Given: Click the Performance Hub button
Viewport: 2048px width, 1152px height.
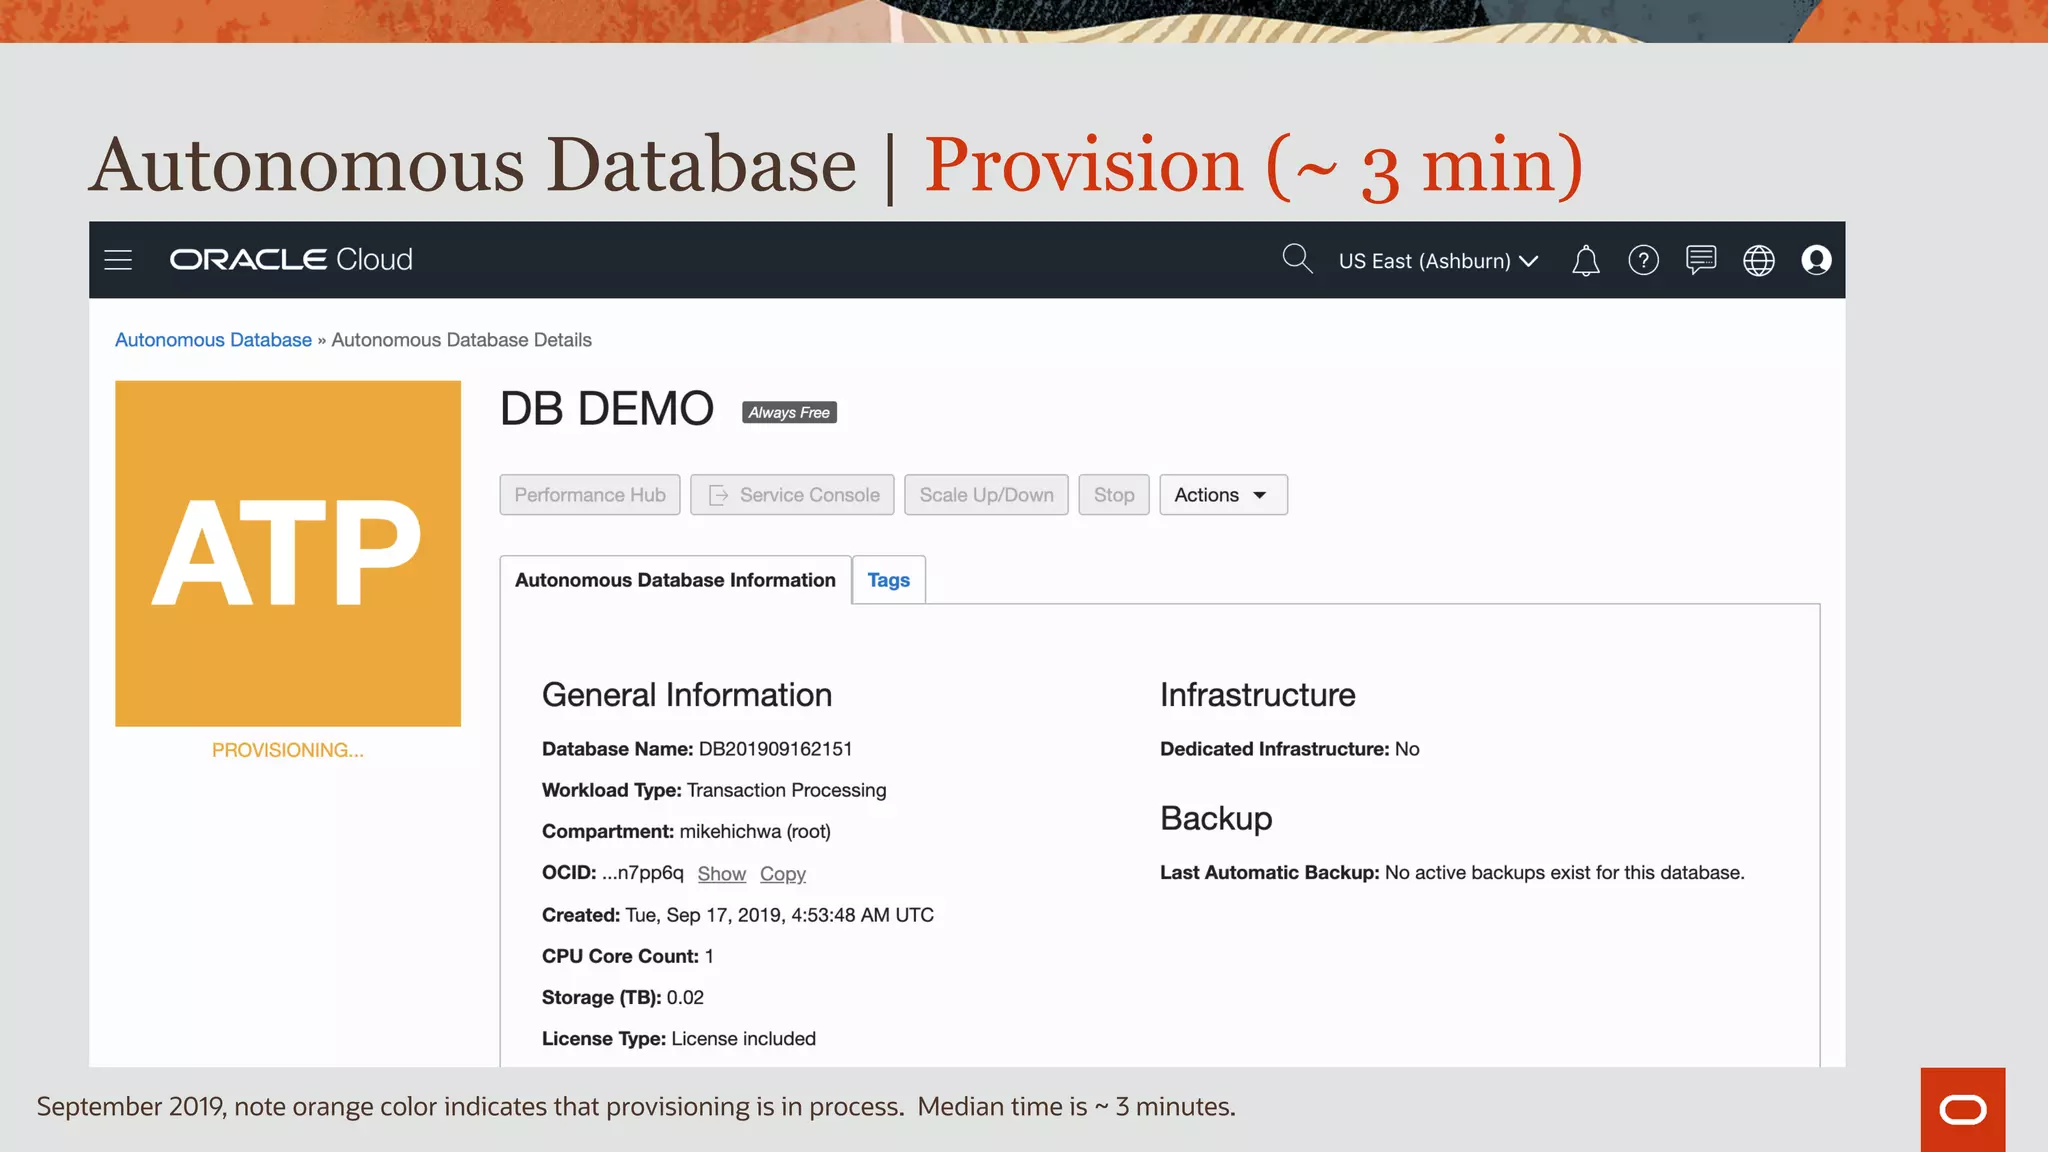Looking at the screenshot, I should pyautogui.click(x=590, y=495).
